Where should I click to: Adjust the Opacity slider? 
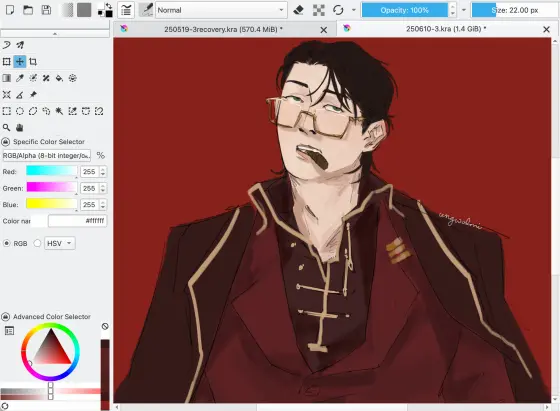pyautogui.click(x=405, y=10)
